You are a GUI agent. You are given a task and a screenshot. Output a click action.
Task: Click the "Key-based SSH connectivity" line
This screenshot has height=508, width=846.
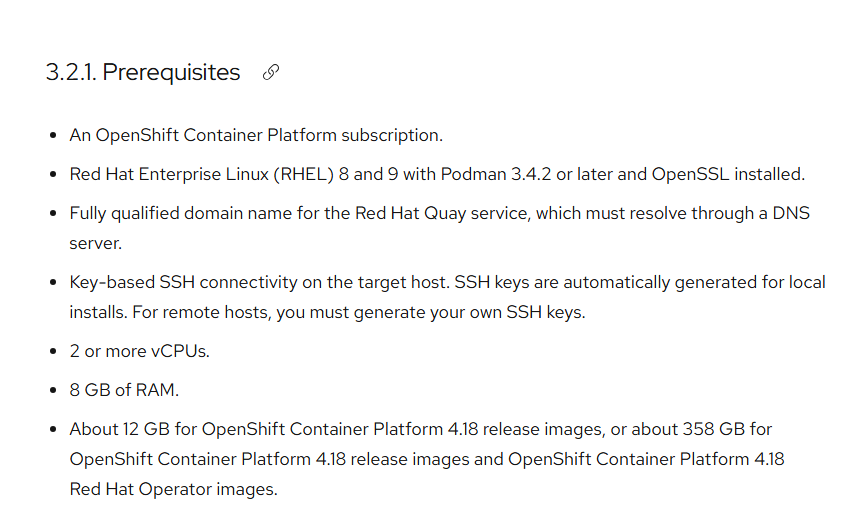tap(447, 283)
